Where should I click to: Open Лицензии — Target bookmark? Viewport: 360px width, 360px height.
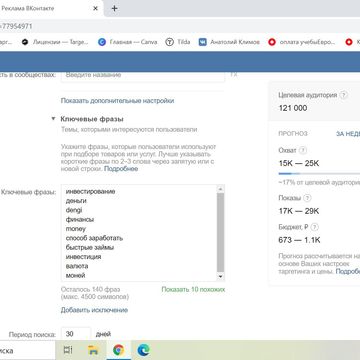(x=55, y=42)
